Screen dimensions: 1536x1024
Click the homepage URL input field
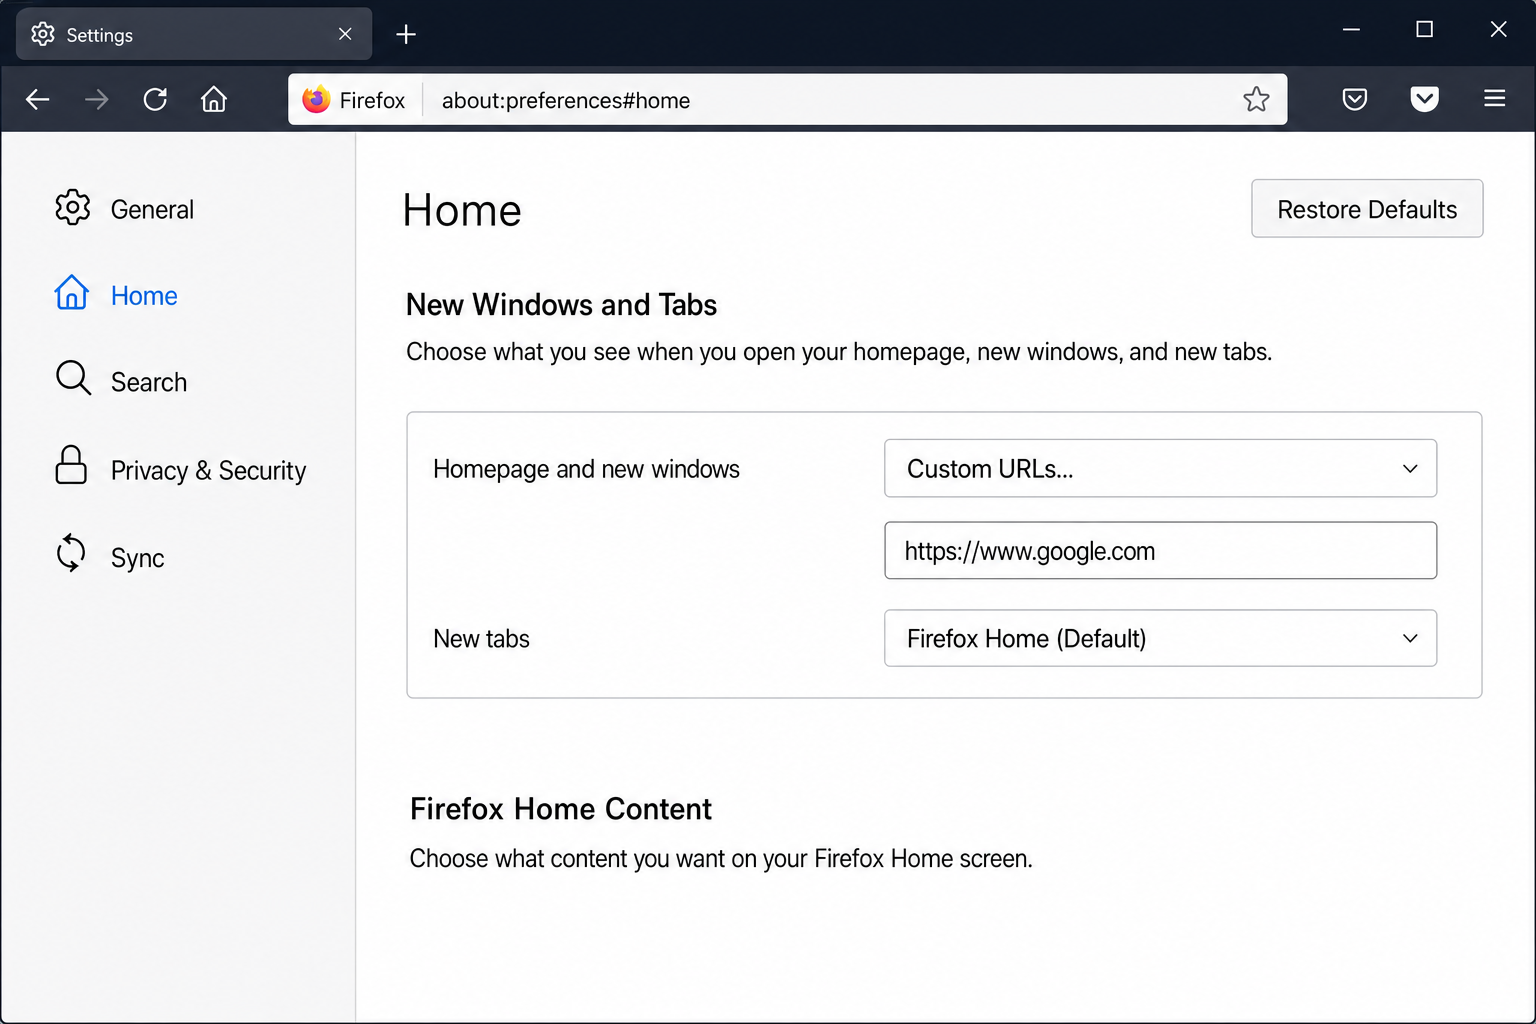tap(1160, 550)
